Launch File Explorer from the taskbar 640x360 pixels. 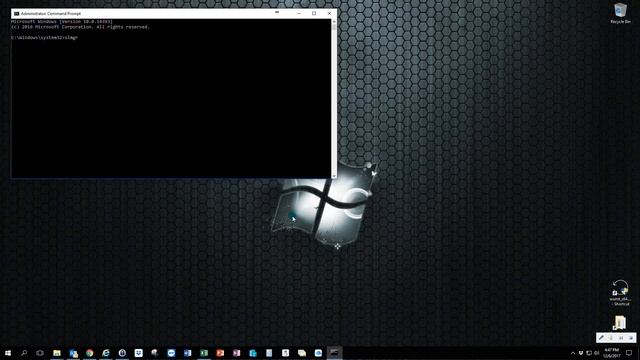point(57,353)
